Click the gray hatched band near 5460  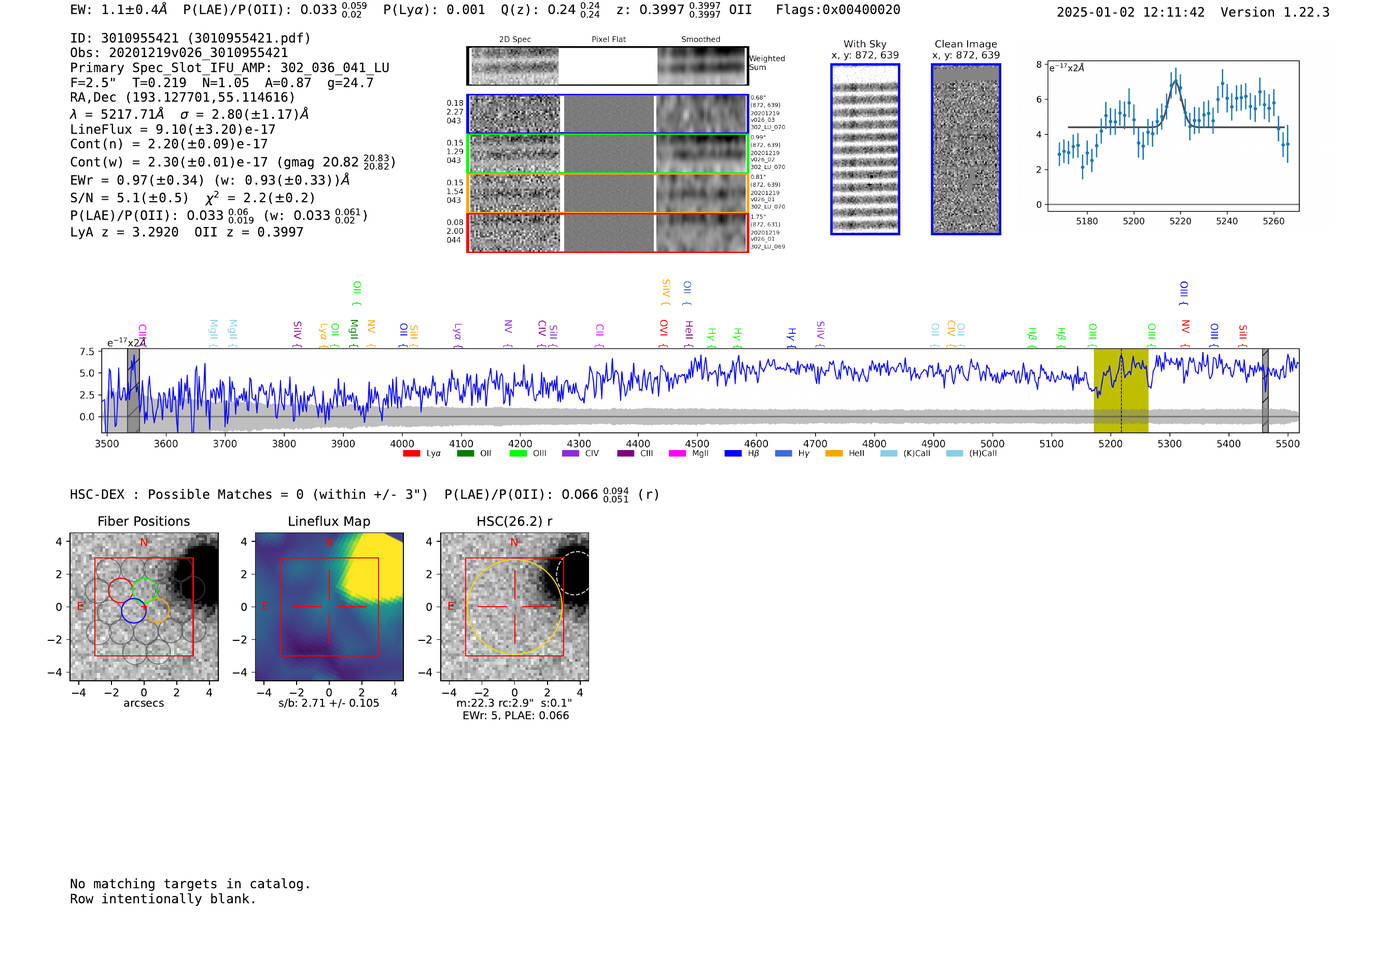[x=1265, y=390]
